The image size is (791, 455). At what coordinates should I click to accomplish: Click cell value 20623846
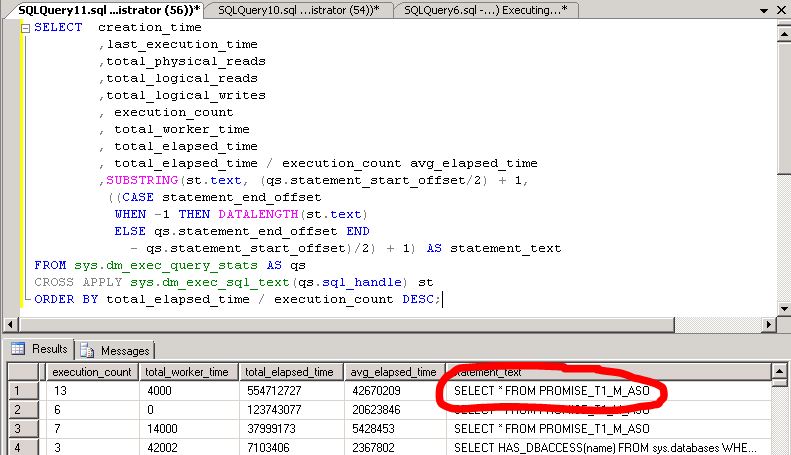tap(394, 410)
